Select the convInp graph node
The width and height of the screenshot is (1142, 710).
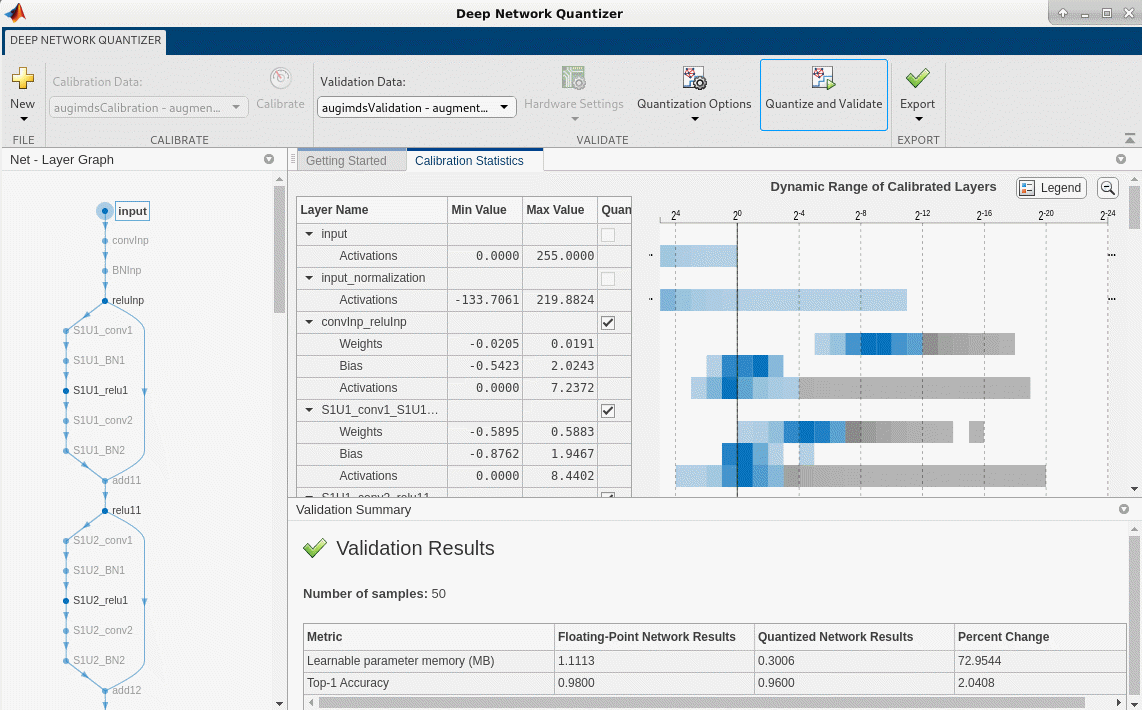point(105,240)
